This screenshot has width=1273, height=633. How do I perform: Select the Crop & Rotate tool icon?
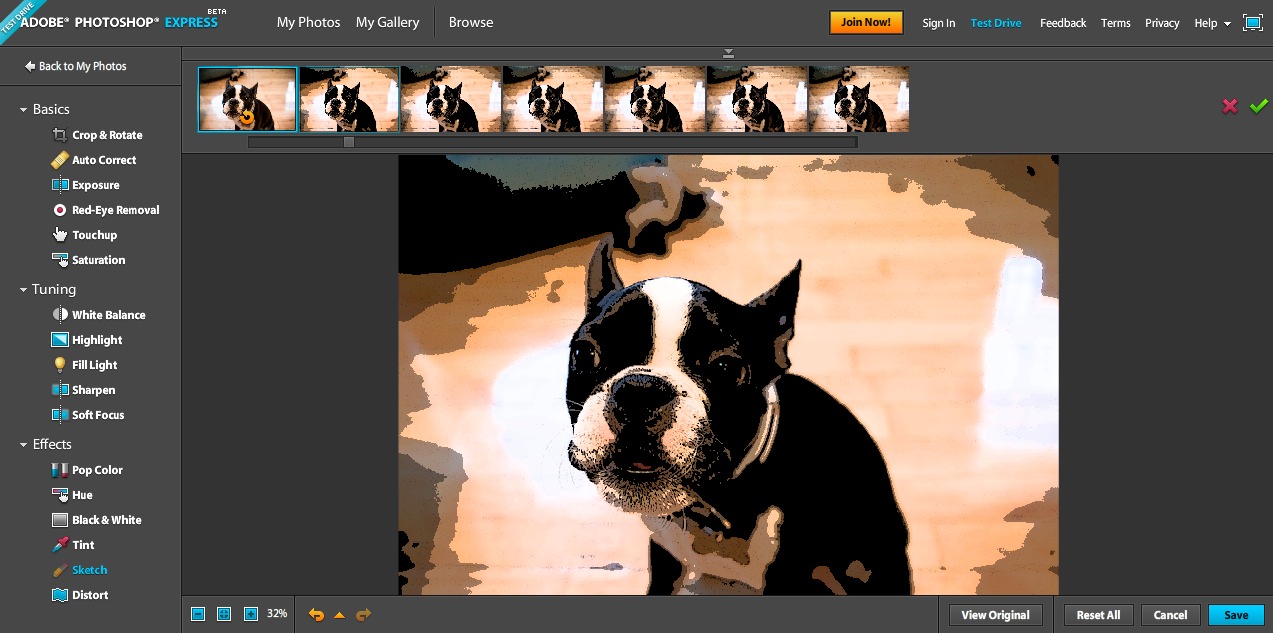coord(60,135)
